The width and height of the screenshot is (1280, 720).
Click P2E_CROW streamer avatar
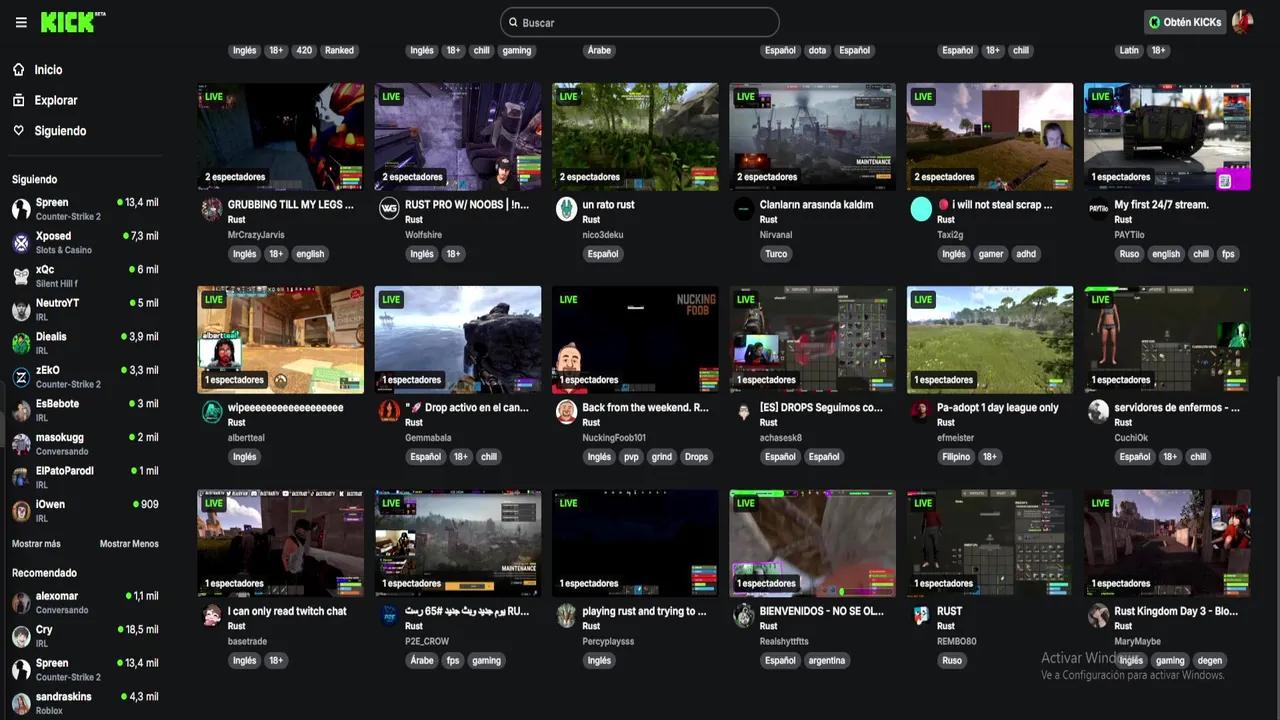389,615
